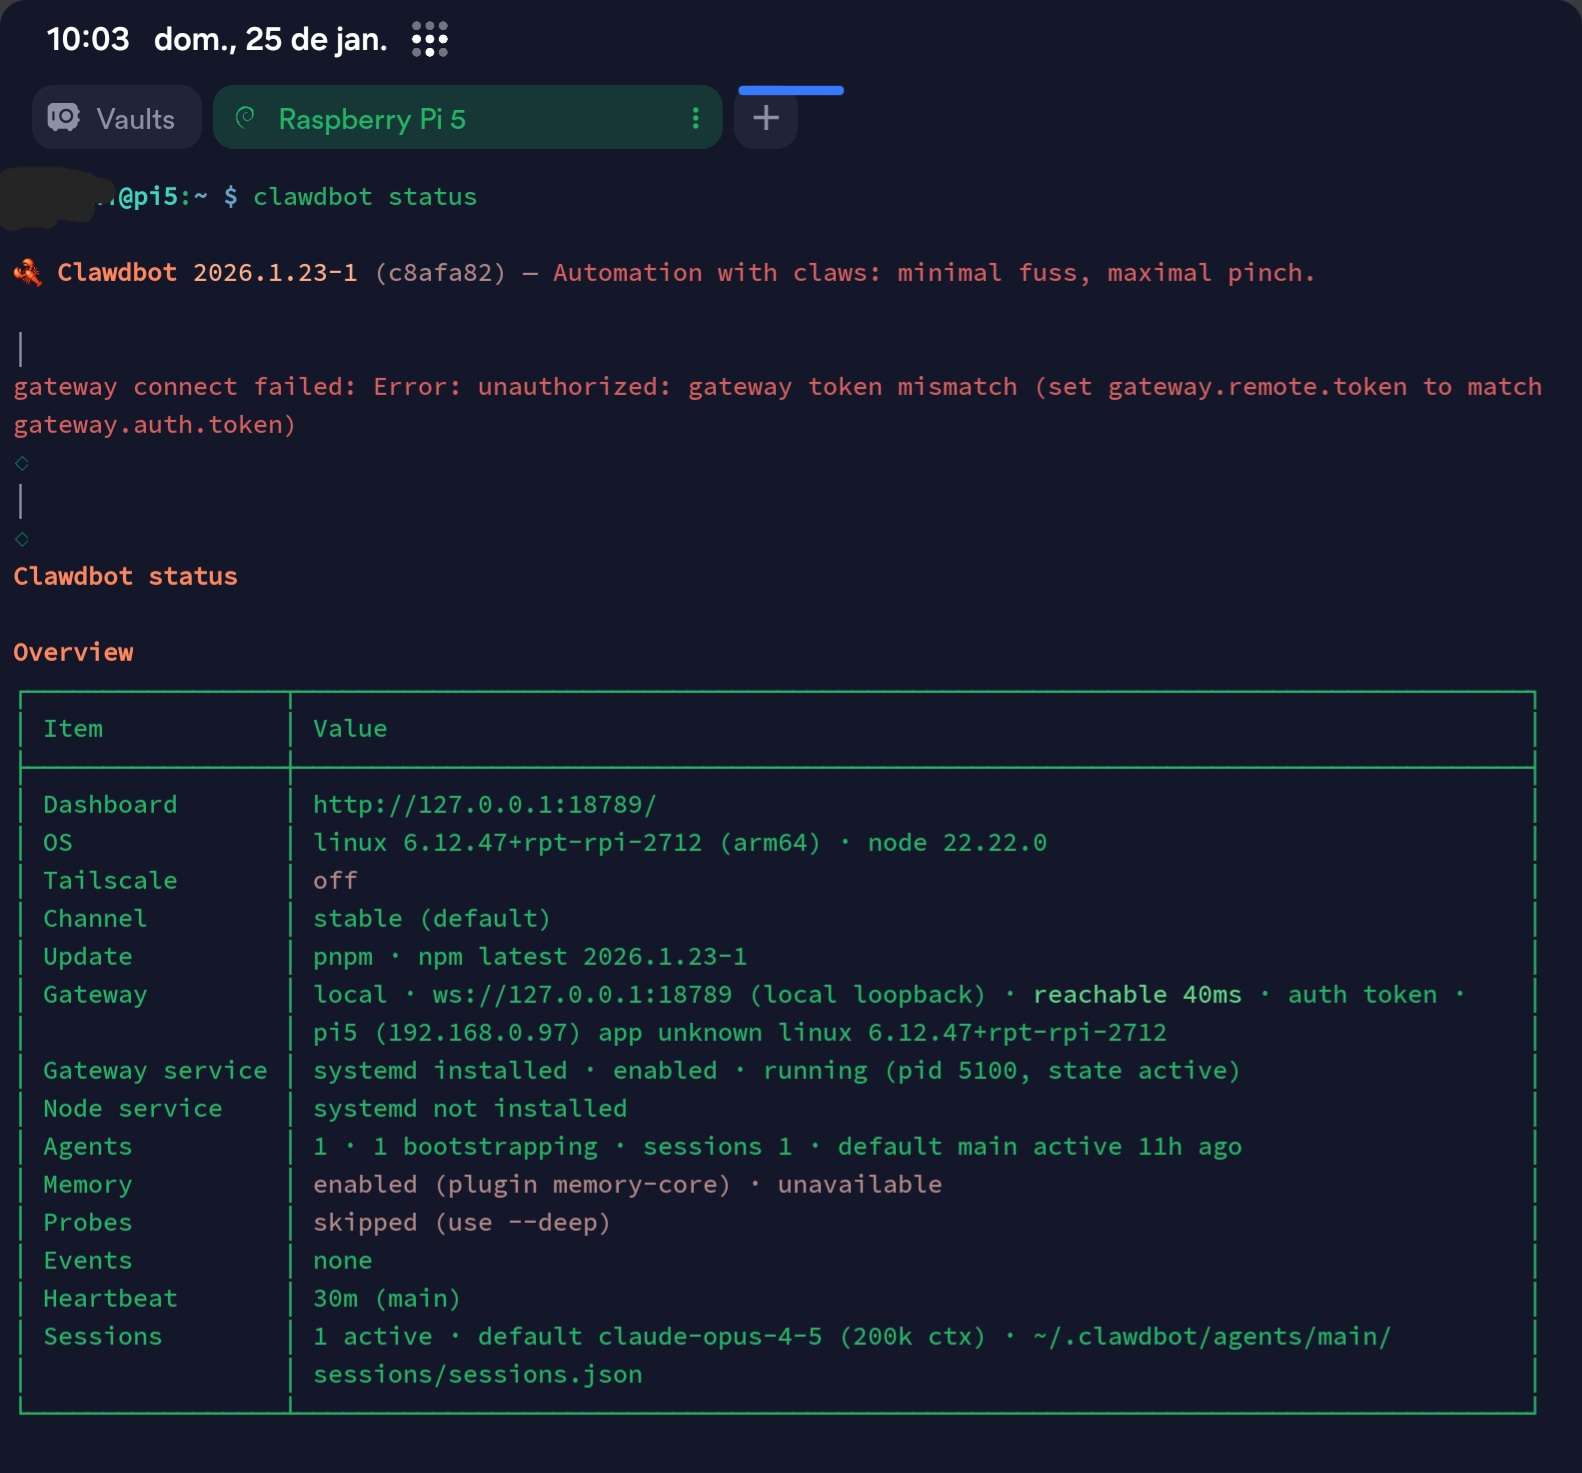Image resolution: width=1582 pixels, height=1473 pixels.
Task: Click the version text "2026.1.23-1" in the banner line
Action: point(275,273)
